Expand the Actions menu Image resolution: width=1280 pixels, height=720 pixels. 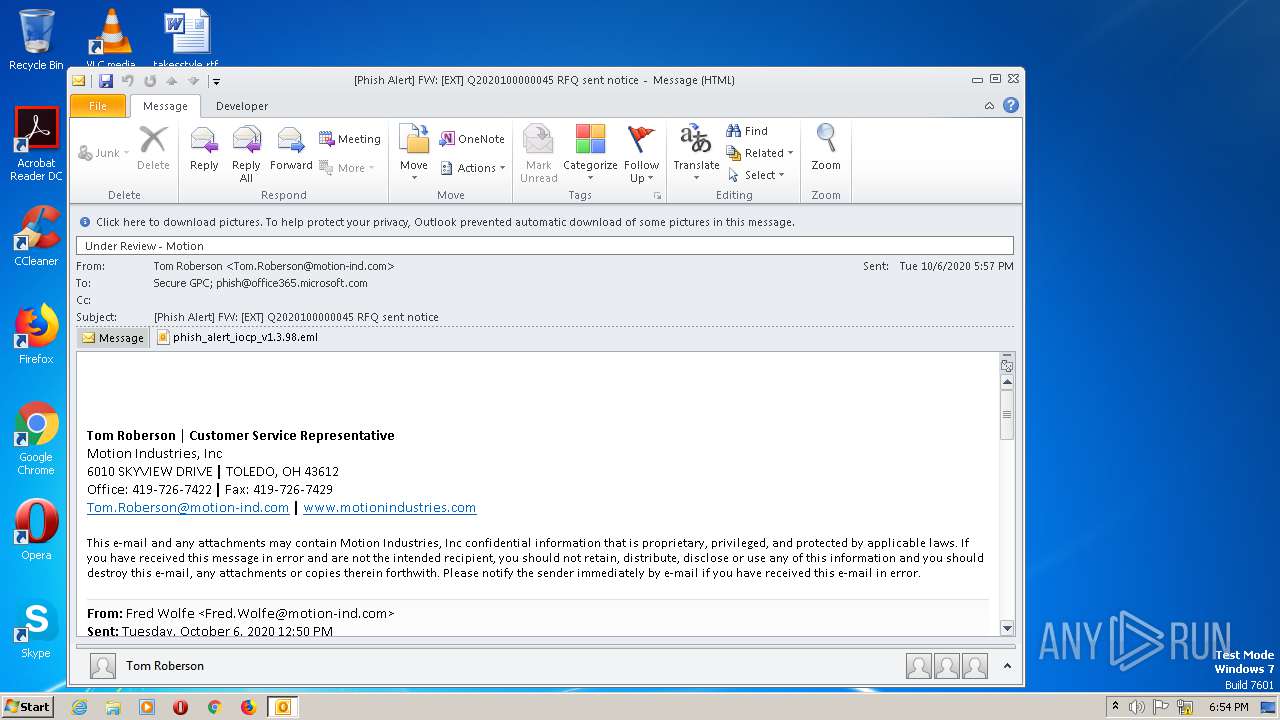coord(472,168)
